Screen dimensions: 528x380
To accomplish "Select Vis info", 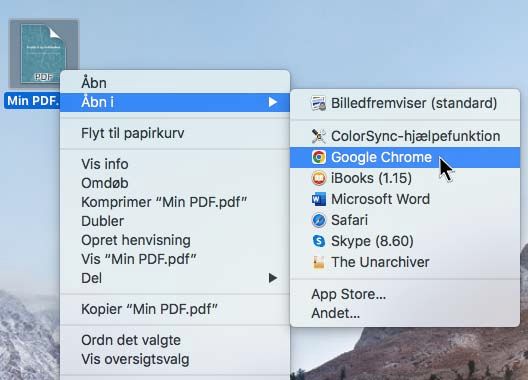I will click(175, 164).
